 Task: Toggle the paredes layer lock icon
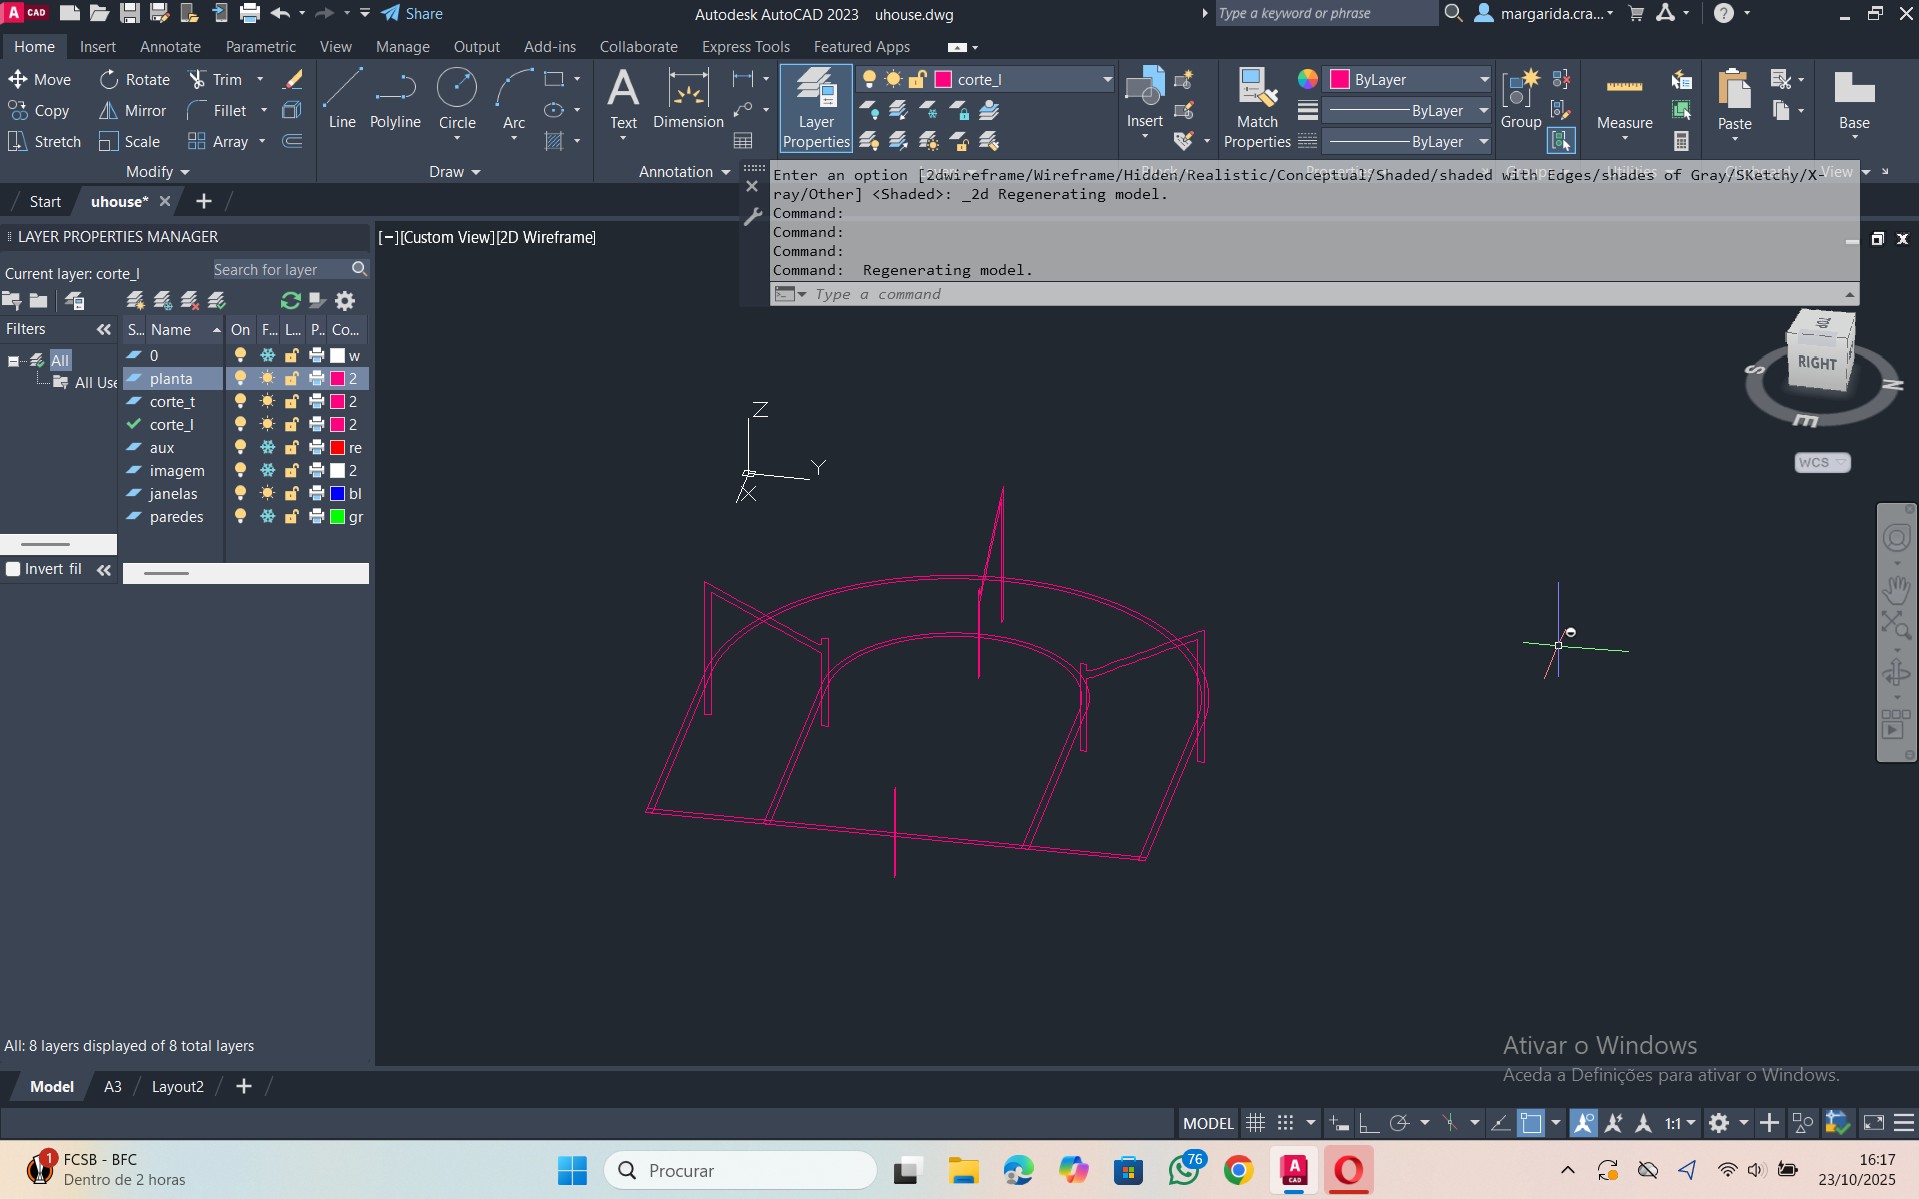pos(292,517)
